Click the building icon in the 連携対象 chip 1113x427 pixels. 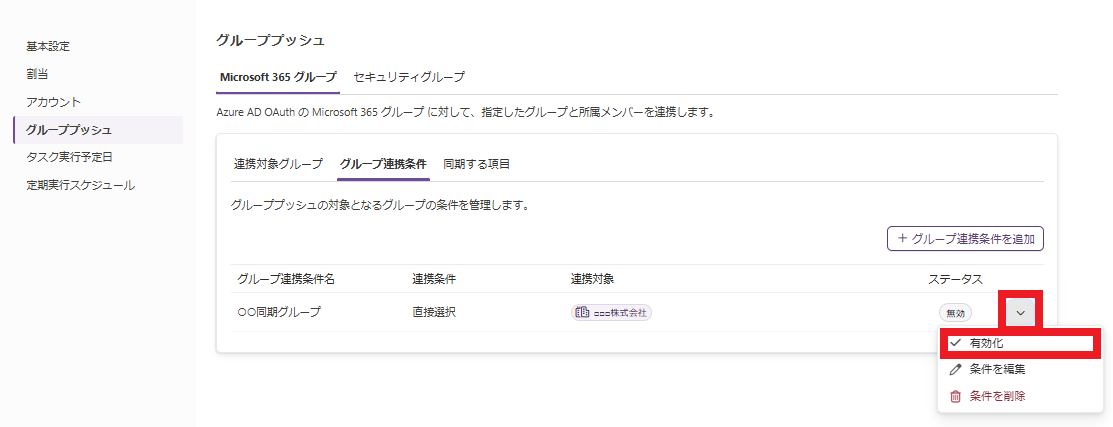coord(582,312)
